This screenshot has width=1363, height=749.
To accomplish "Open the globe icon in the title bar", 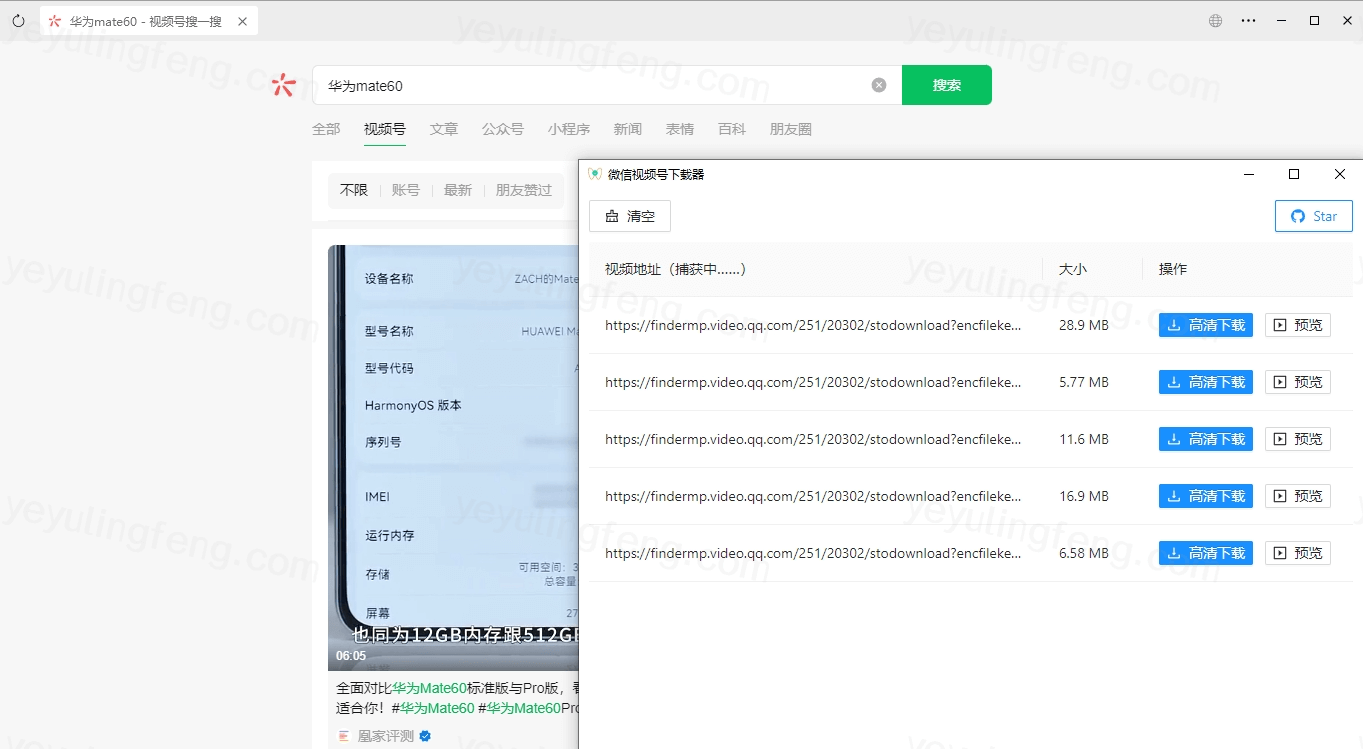I will (x=1216, y=20).
